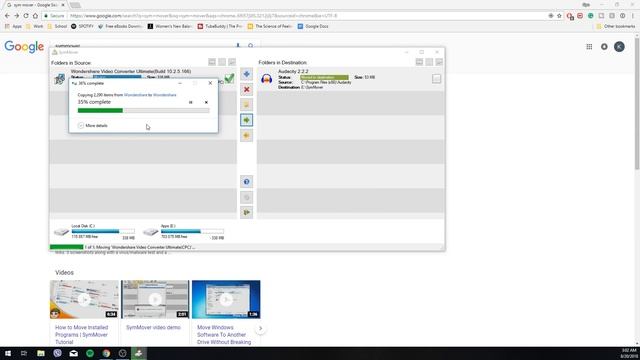The height and width of the screenshot is (360, 640).
Task: Click the green copy progress bar
Action: click(x=143, y=111)
